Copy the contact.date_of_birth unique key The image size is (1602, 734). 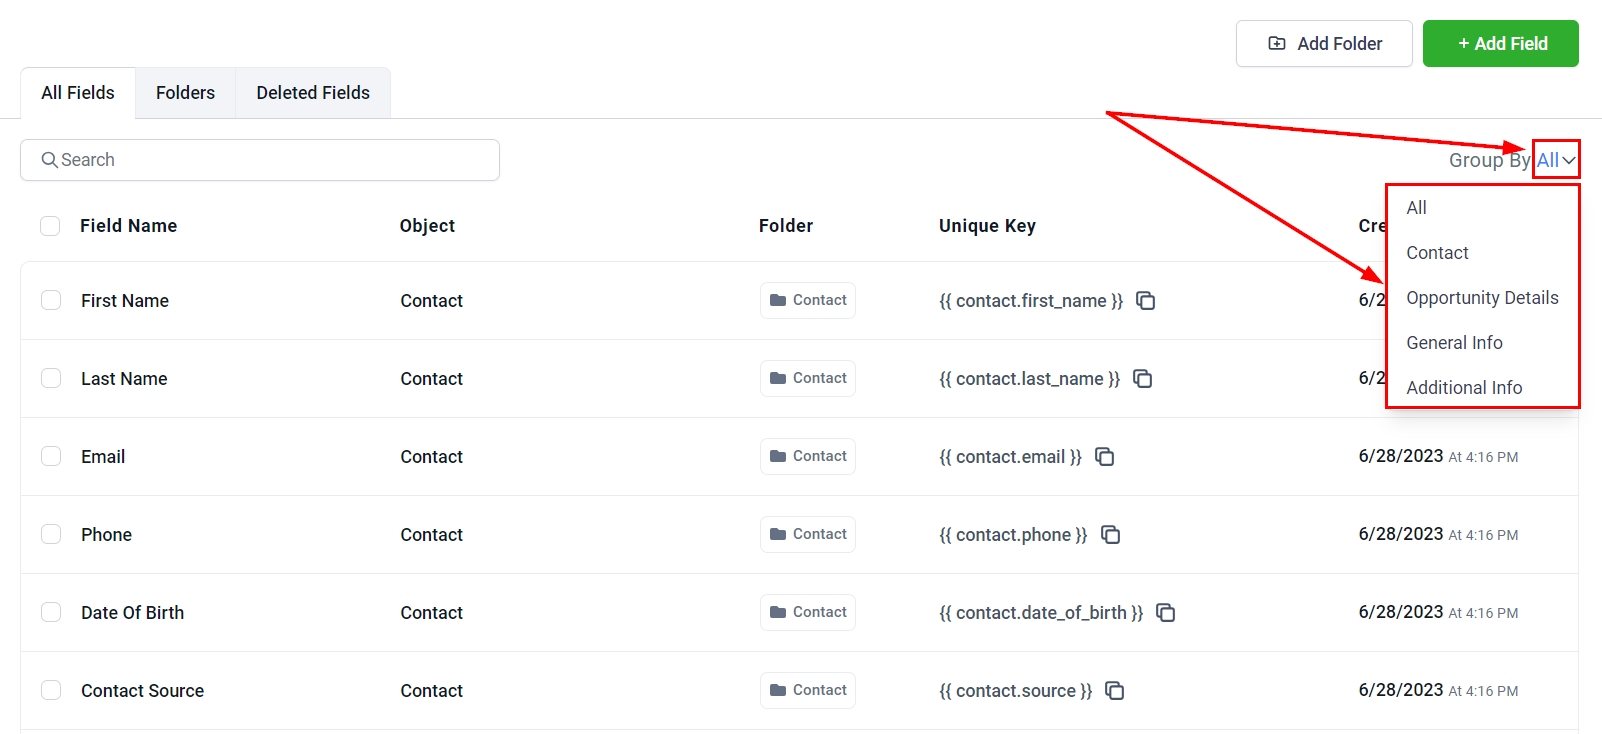coord(1166,613)
